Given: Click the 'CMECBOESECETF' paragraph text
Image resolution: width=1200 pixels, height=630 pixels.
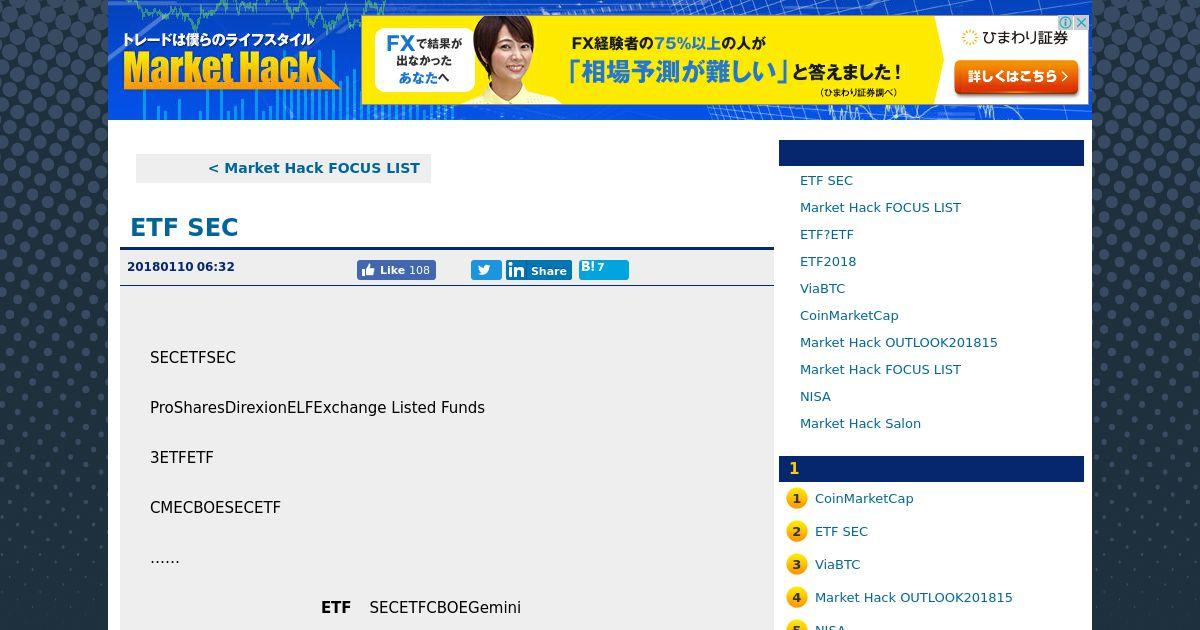Looking at the screenshot, I should click(x=215, y=507).
